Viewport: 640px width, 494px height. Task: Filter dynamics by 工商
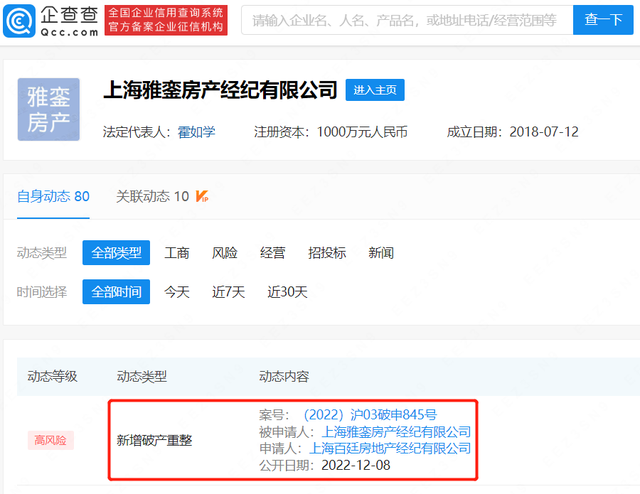[177, 253]
